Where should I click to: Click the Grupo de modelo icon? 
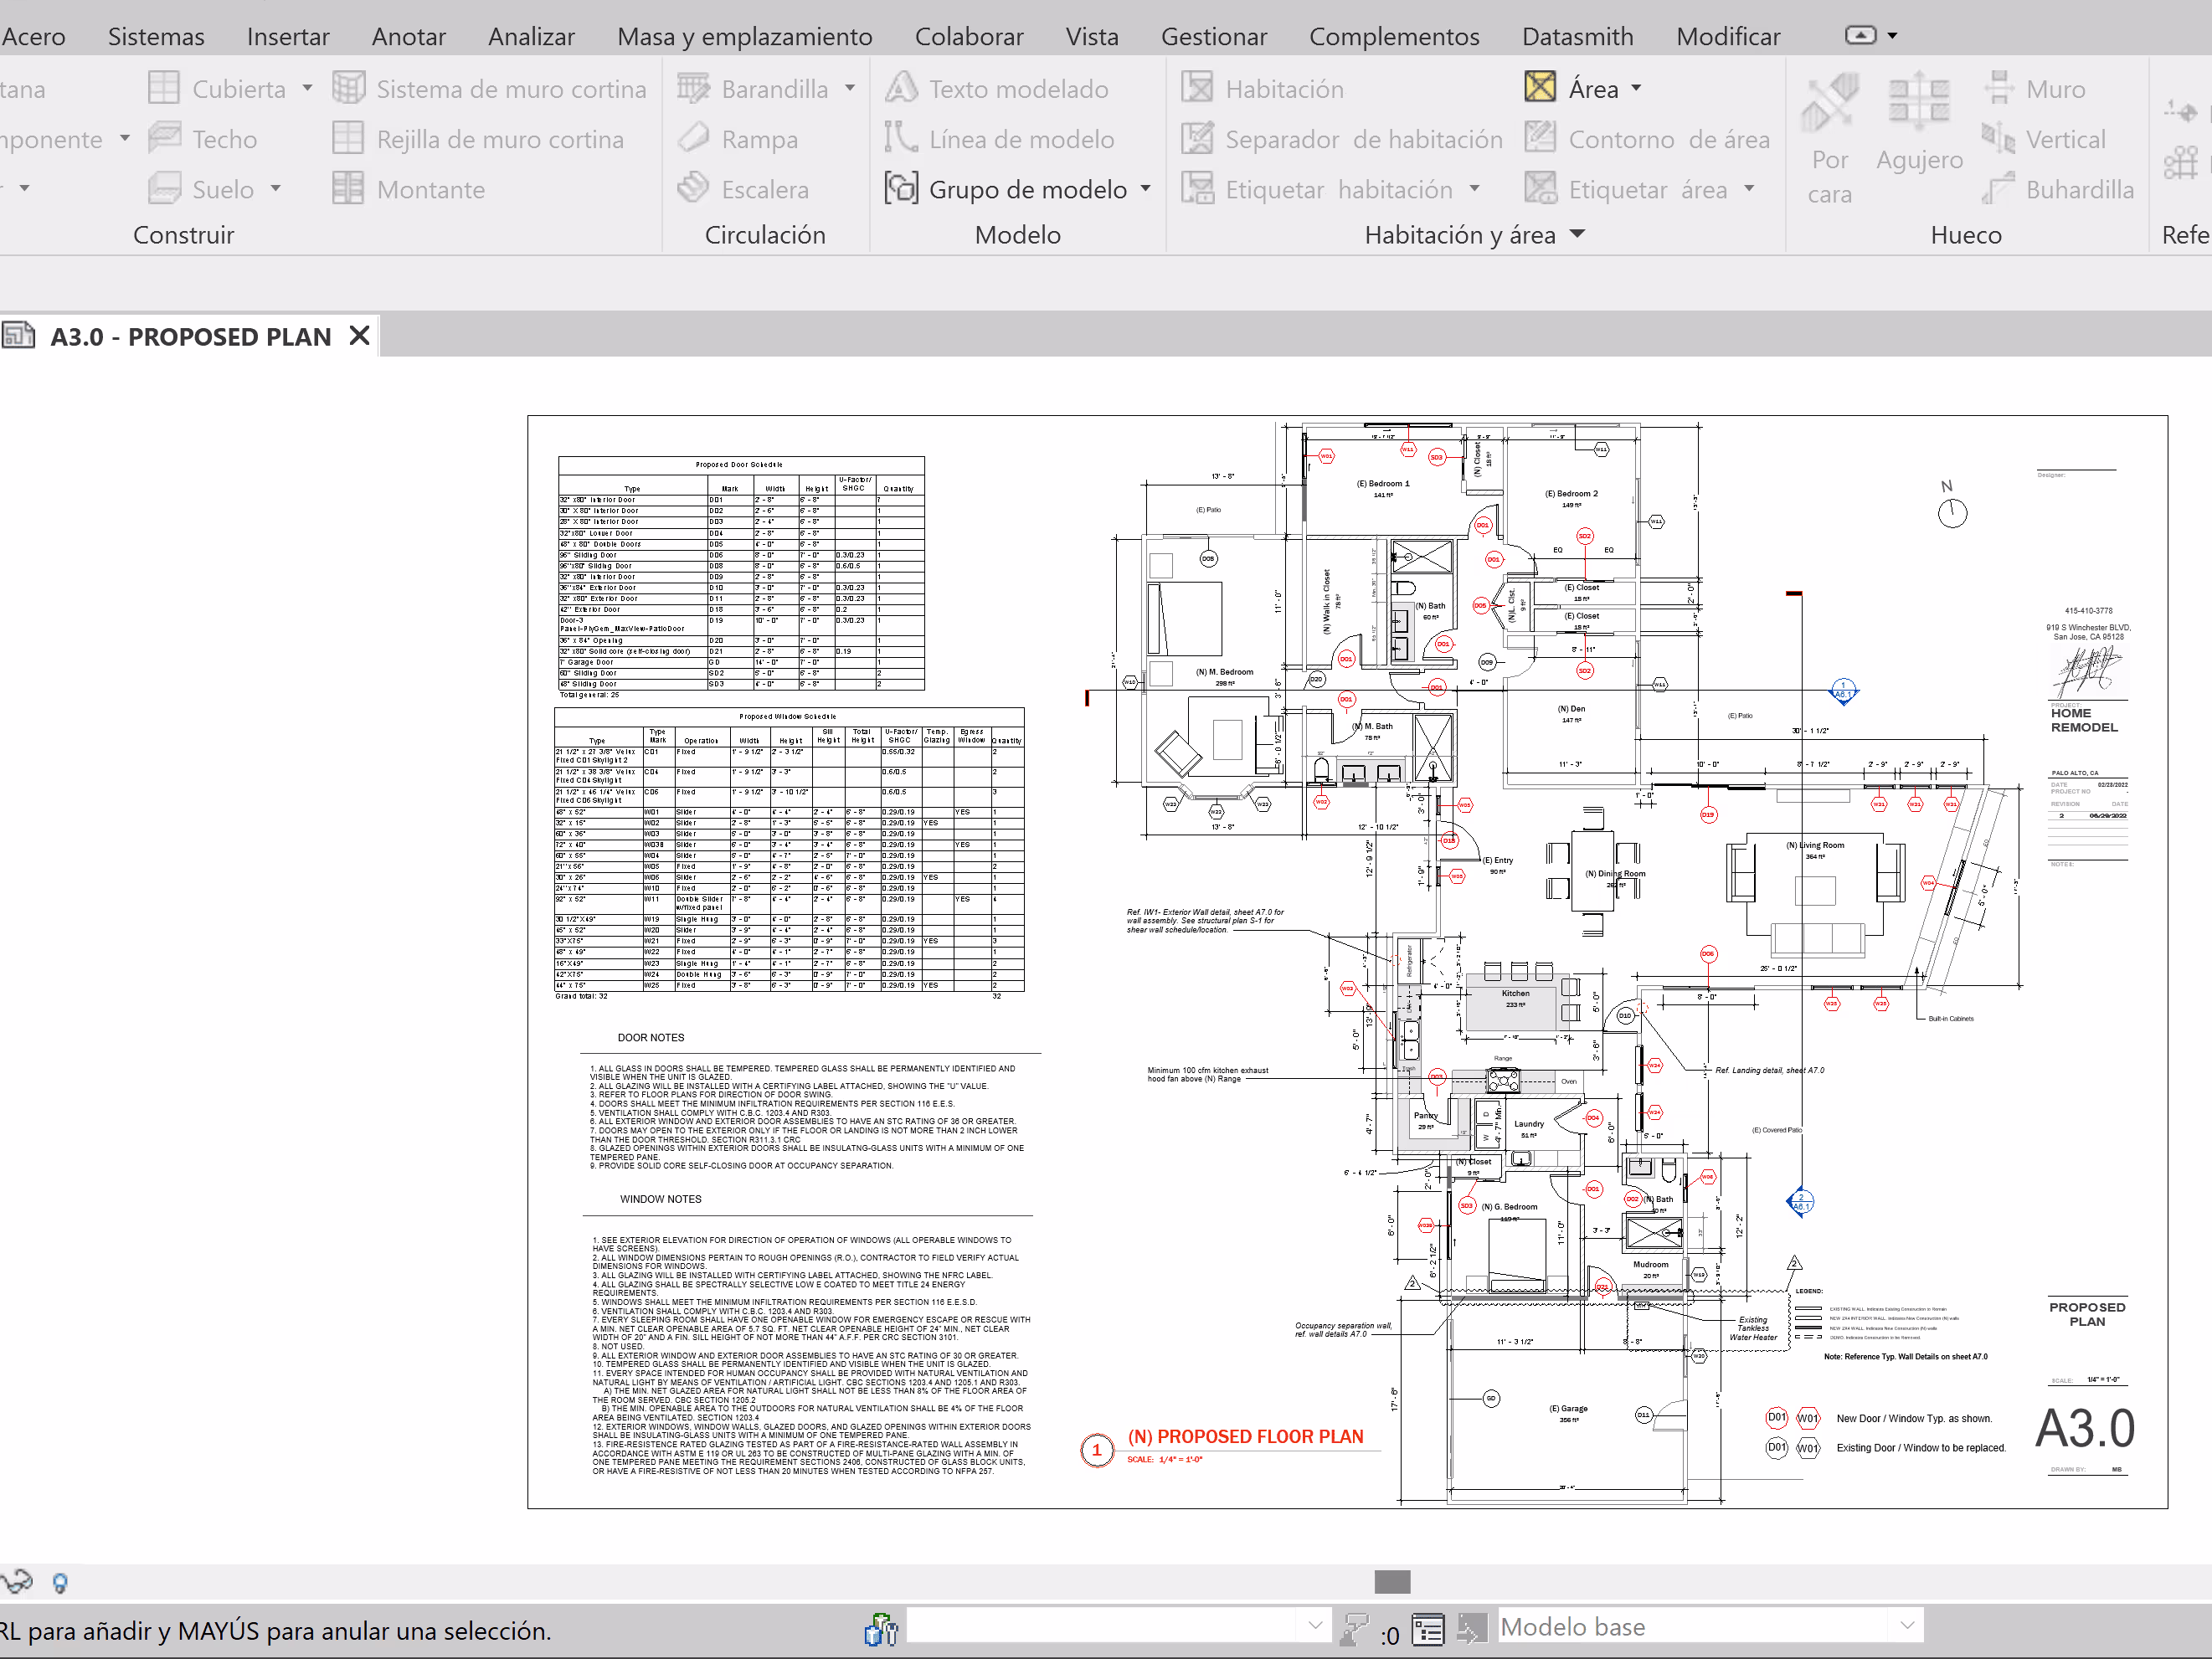coord(900,189)
